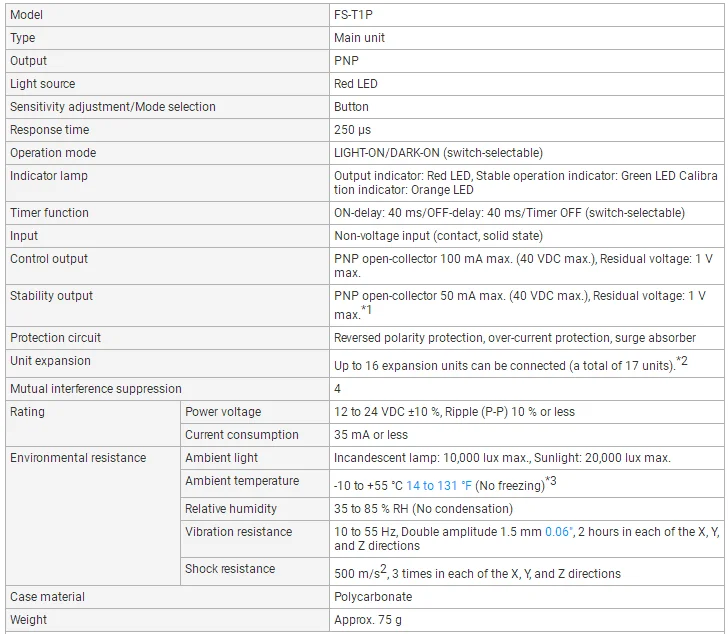Click the blue "14 to 131 °F" temperature text
Screen dimensions: 728x634
point(439,485)
